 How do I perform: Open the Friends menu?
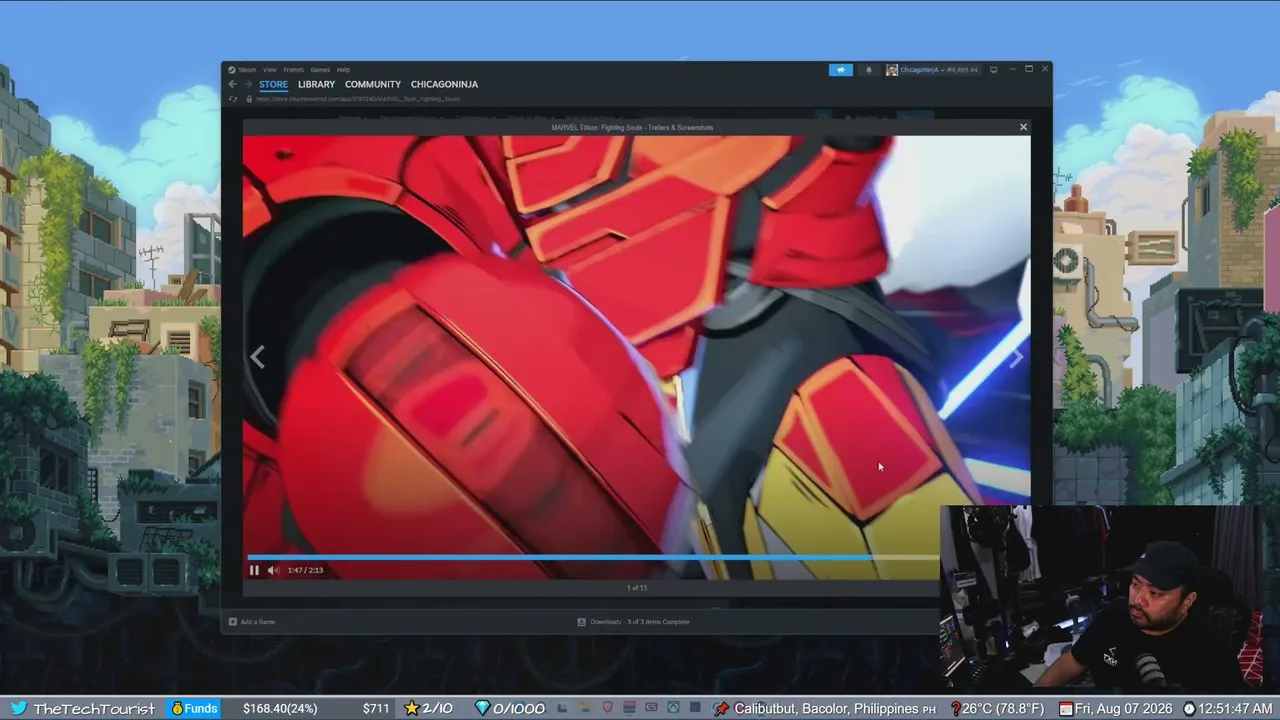pos(293,70)
